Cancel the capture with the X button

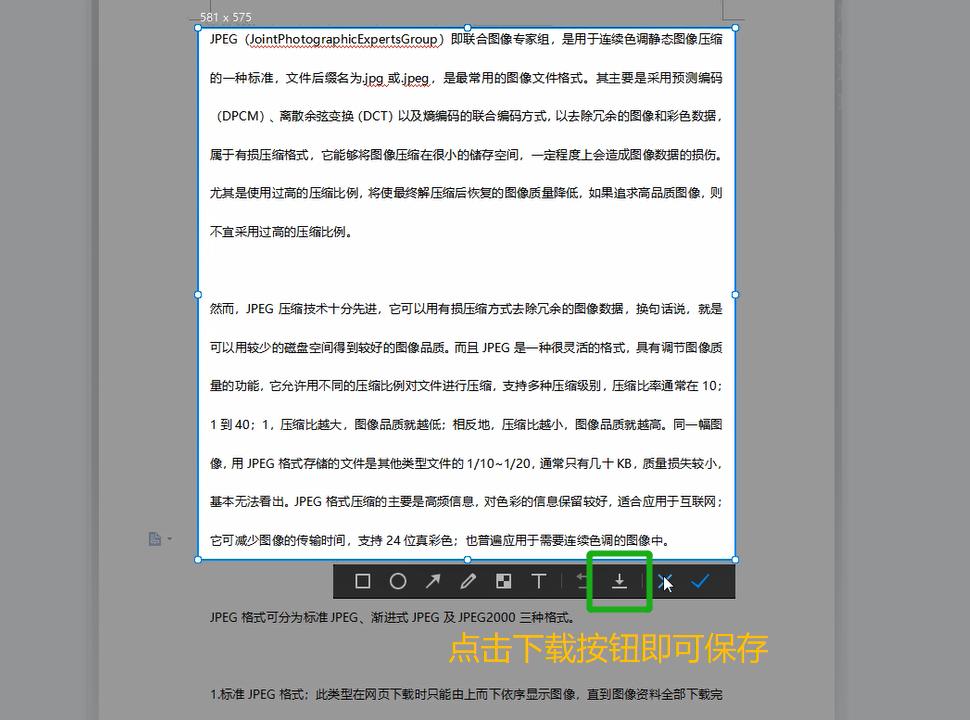(664, 580)
